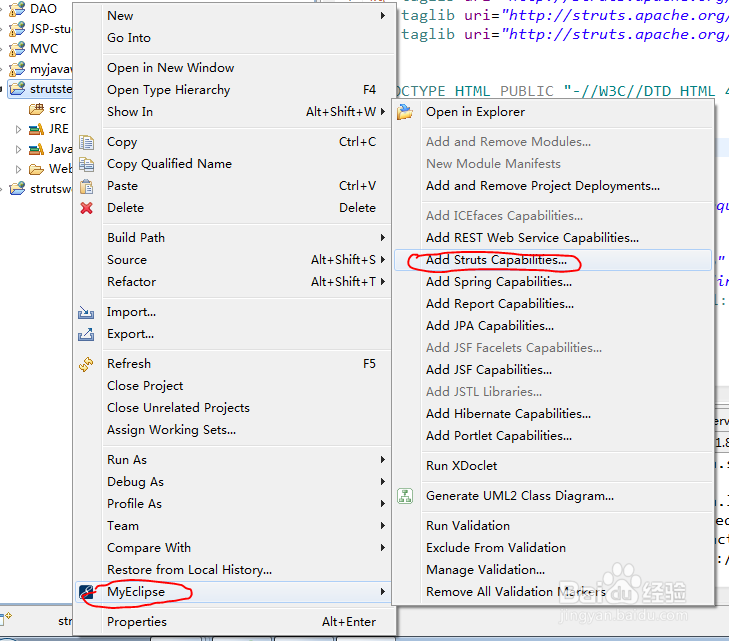Choose Add Spring Capabilities
729x641 pixels.
[x=553, y=282]
